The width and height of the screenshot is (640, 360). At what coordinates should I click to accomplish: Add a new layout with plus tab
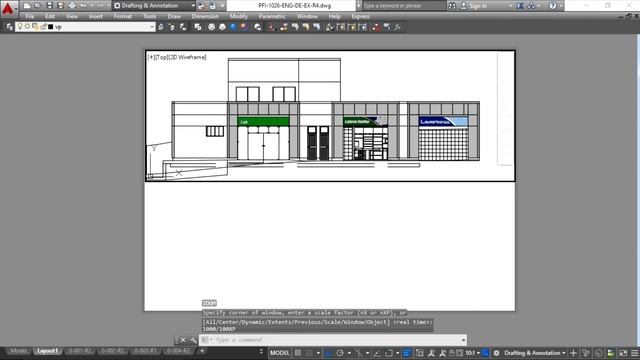tap(202, 351)
